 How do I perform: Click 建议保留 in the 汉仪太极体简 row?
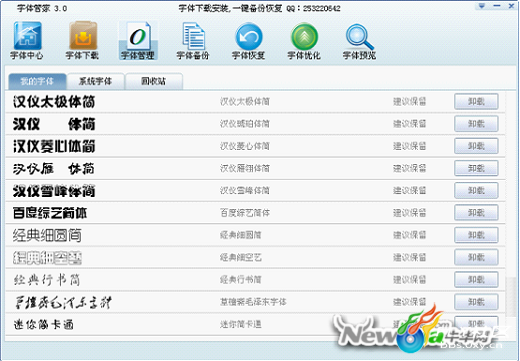[410, 101]
